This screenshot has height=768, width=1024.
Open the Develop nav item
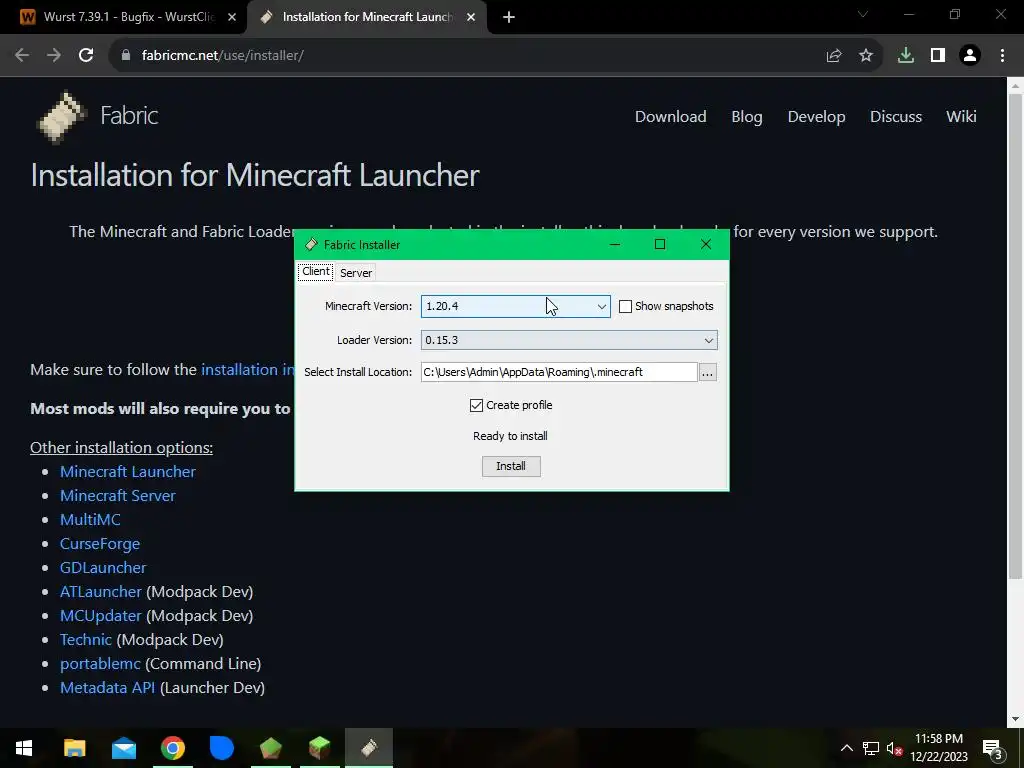coord(816,117)
